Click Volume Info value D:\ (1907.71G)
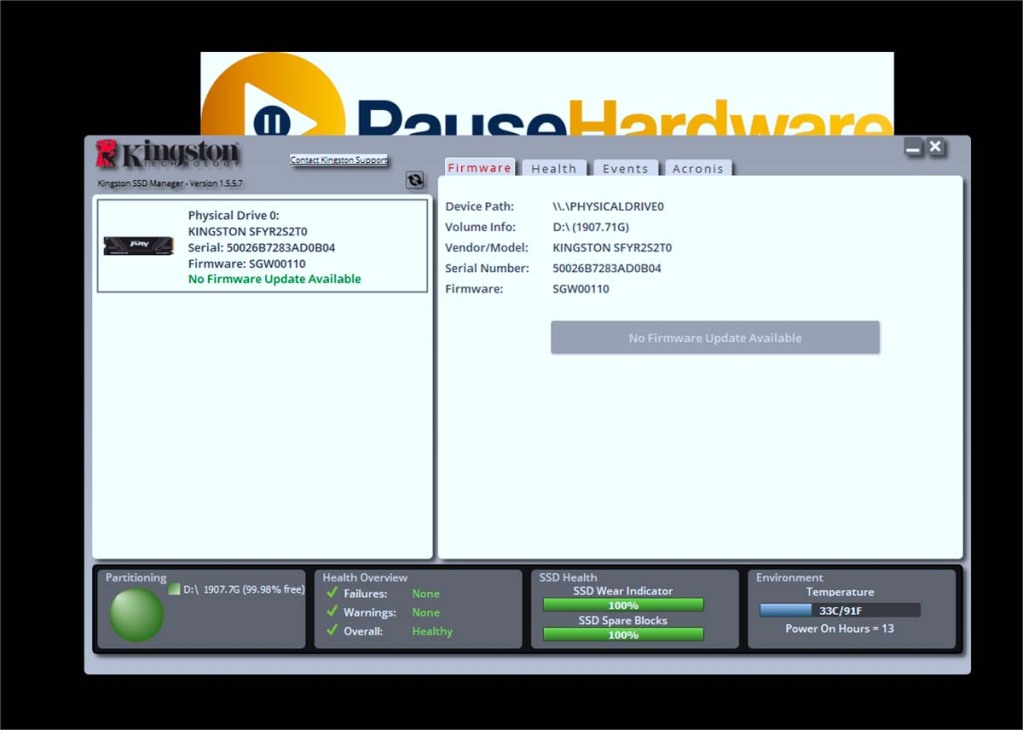The width and height of the screenshot is (1023, 730). [590, 227]
